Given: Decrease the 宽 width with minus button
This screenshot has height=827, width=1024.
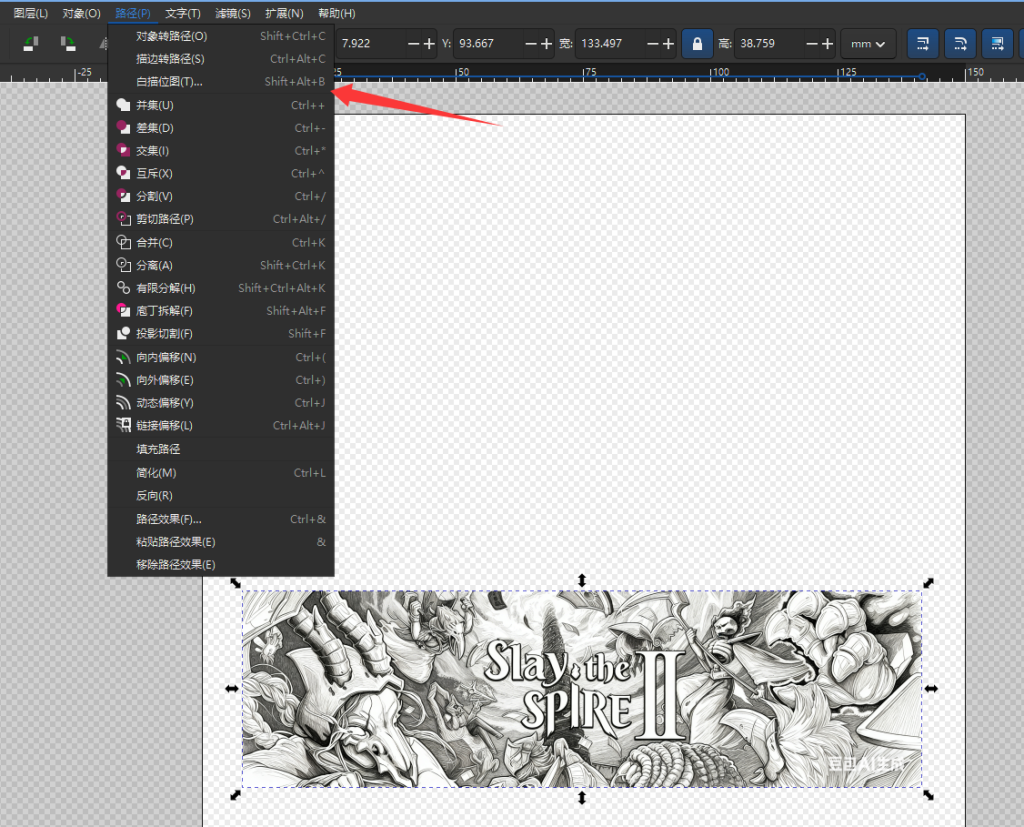Looking at the screenshot, I should tap(653, 44).
